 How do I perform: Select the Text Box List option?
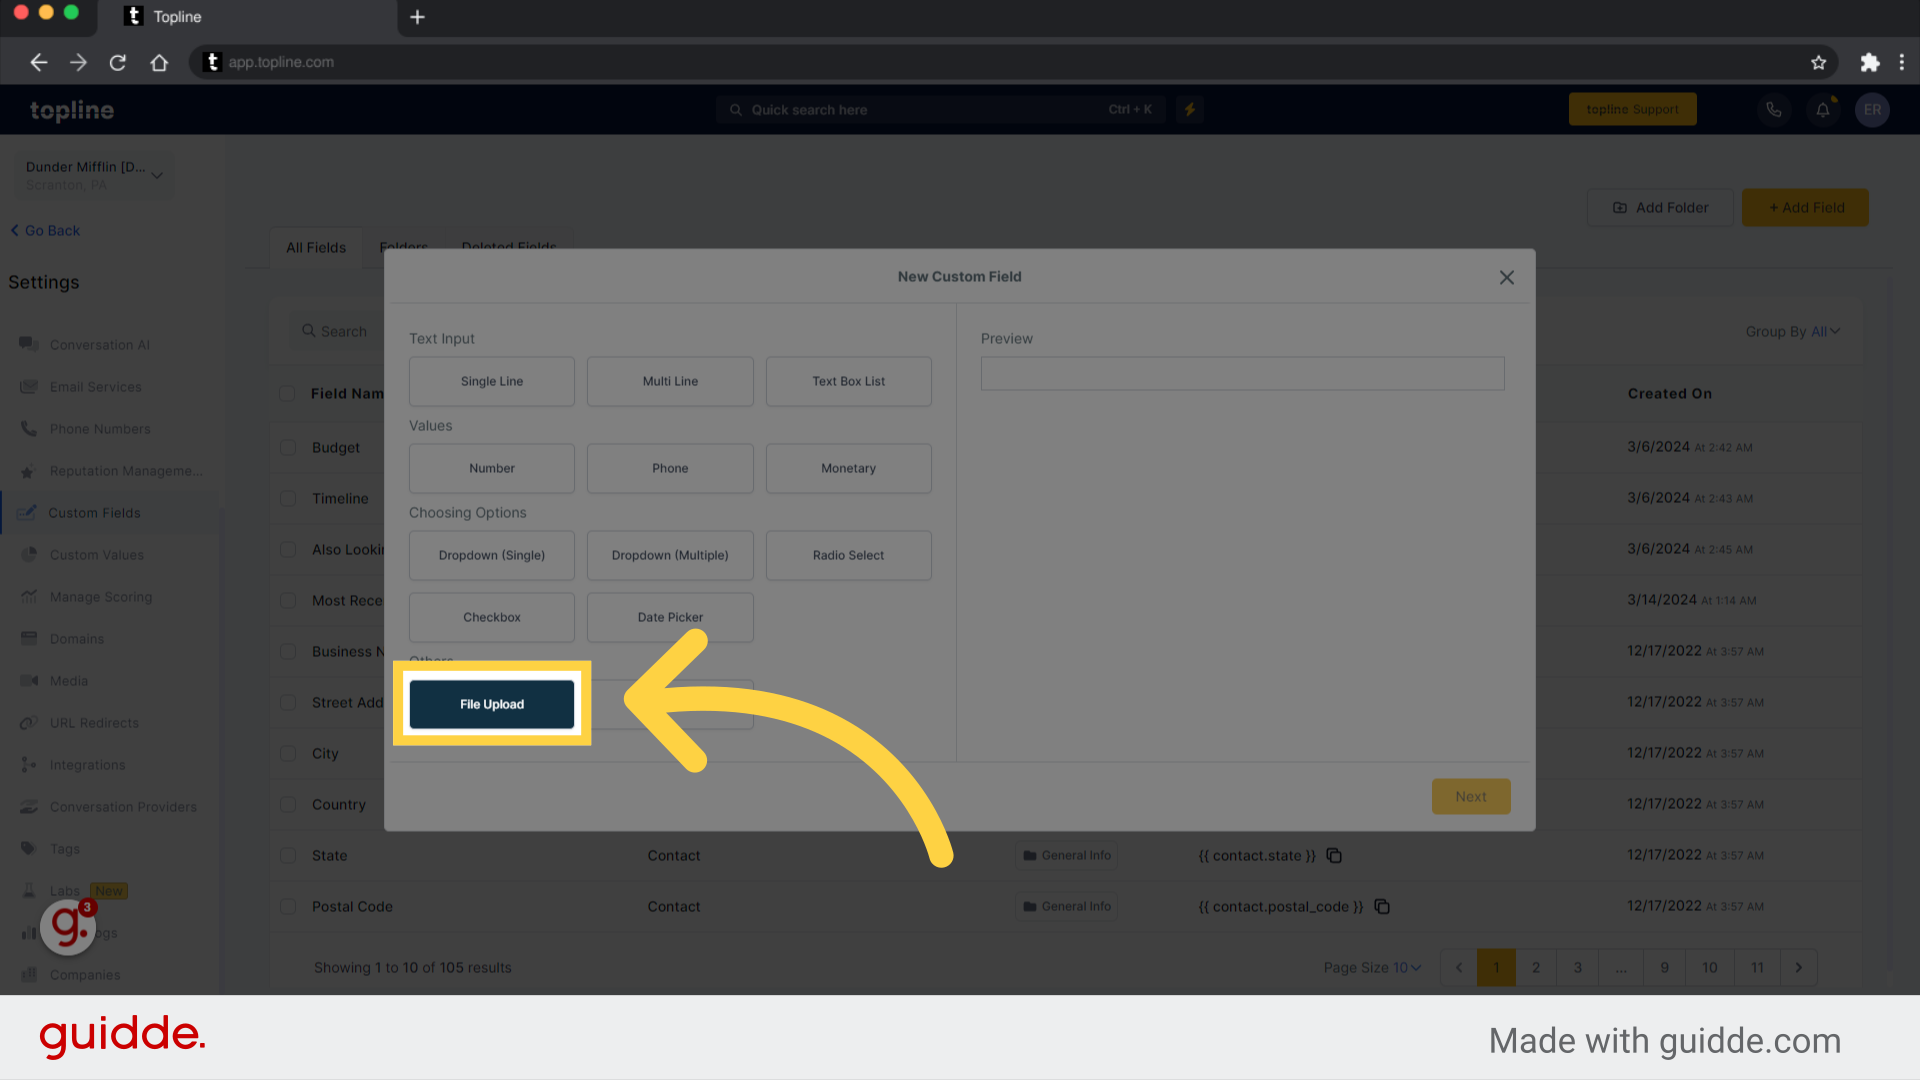click(x=848, y=381)
